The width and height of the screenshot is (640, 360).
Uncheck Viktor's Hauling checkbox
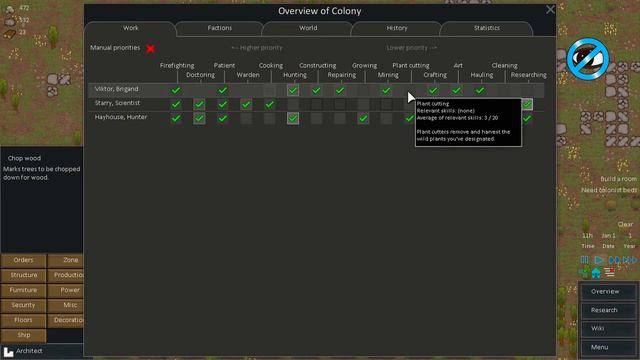(480, 90)
